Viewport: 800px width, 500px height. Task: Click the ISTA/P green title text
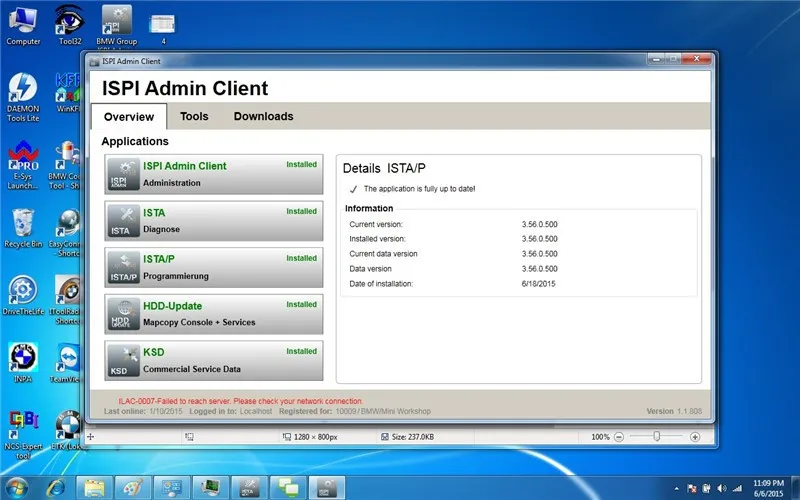159,259
